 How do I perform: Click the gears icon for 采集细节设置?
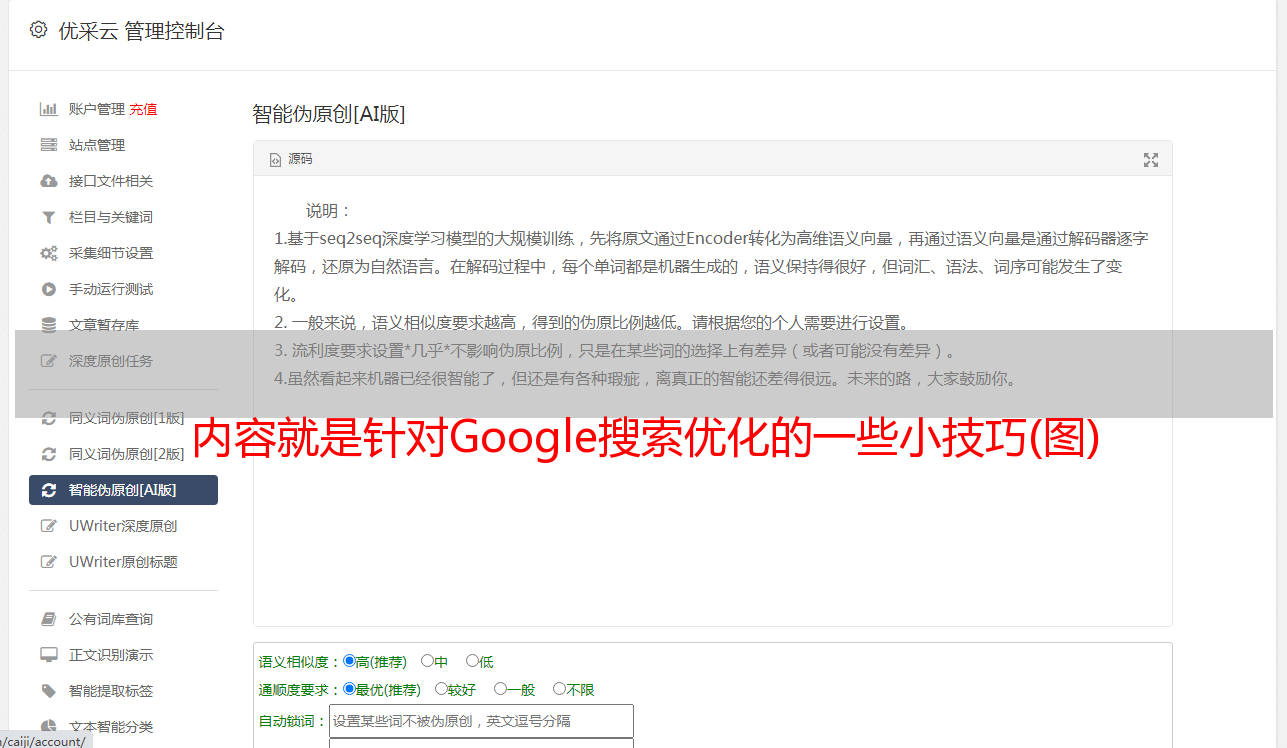pos(48,253)
